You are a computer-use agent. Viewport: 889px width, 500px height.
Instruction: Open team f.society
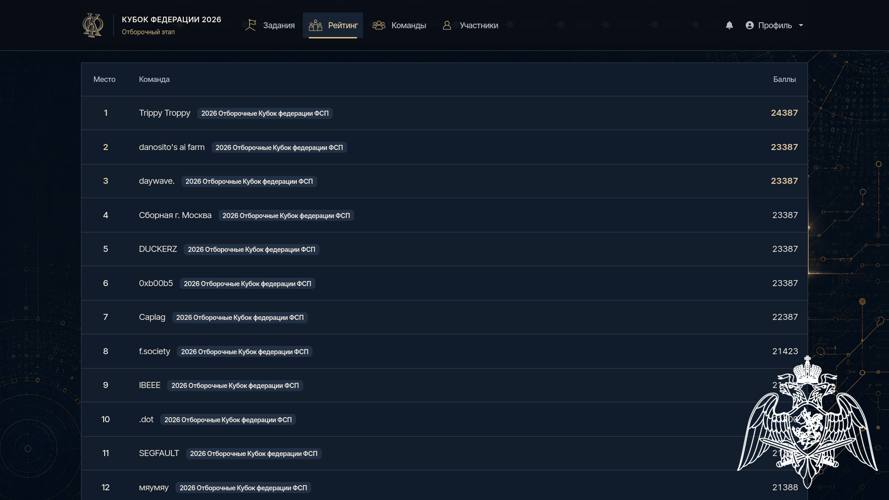(x=154, y=351)
